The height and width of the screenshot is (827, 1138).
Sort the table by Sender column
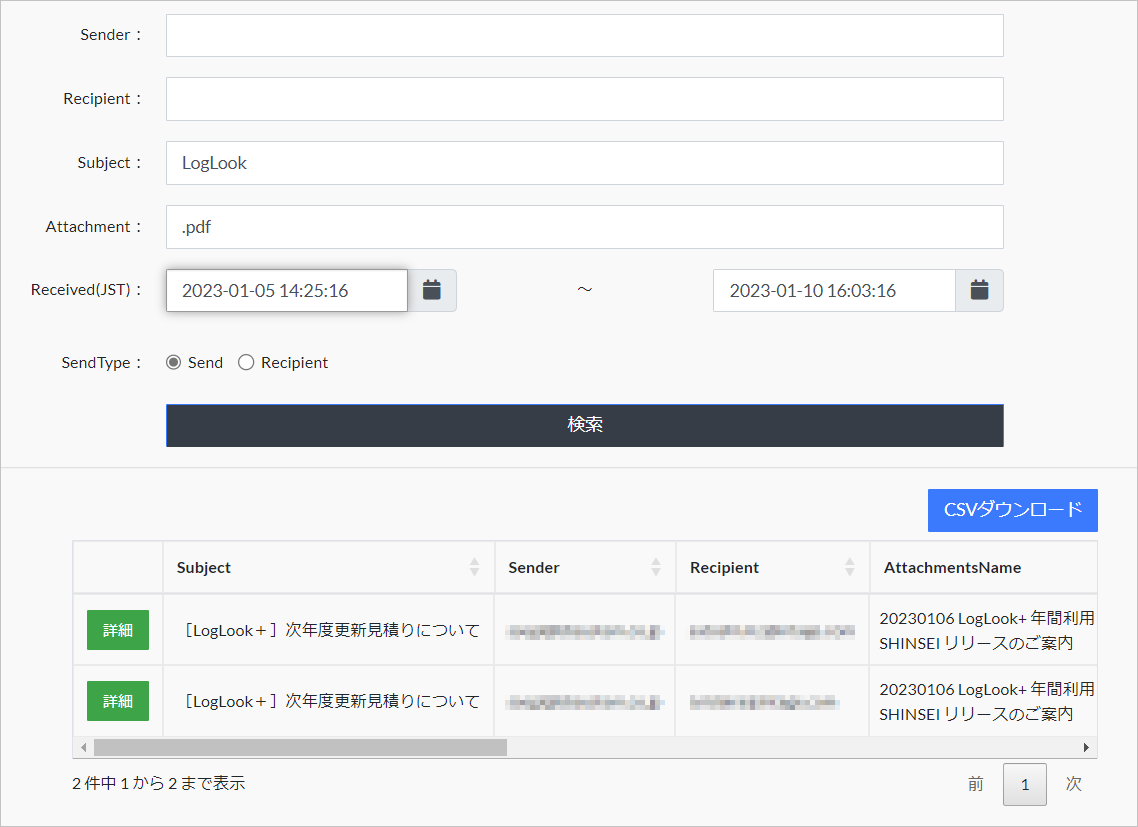[x=656, y=567]
